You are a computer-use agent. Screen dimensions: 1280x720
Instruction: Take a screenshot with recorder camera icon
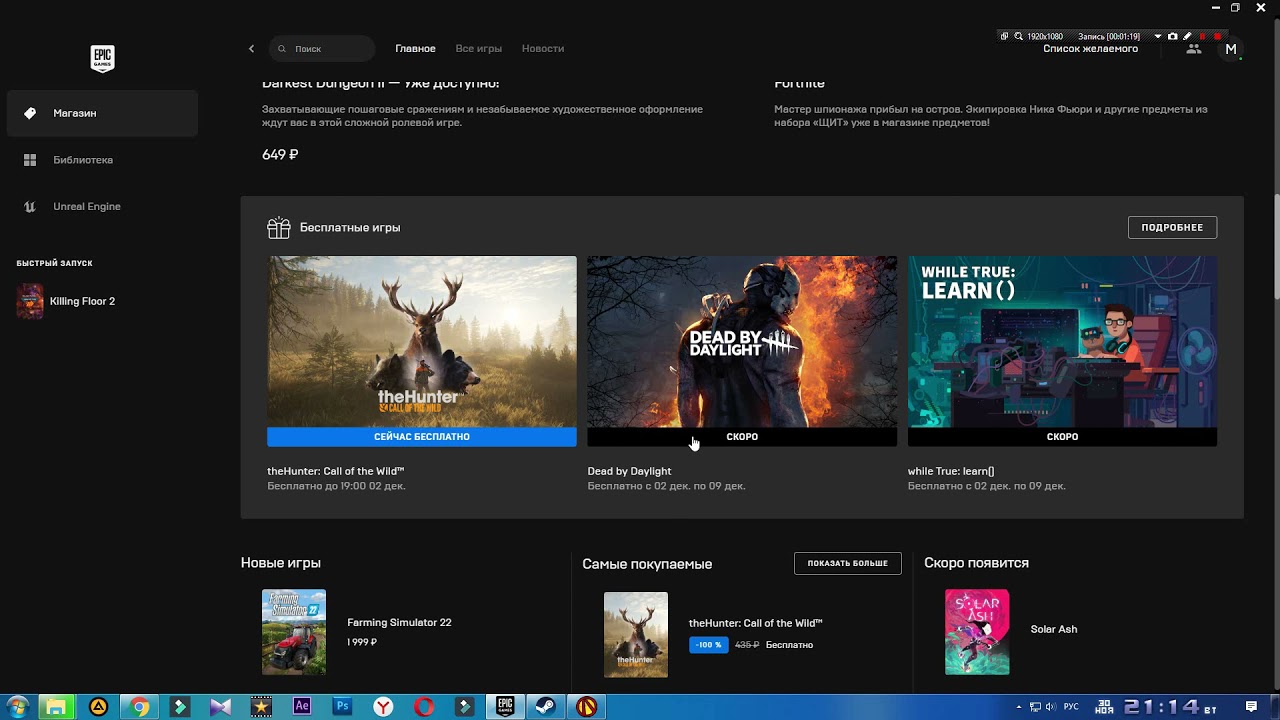coord(1173,36)
